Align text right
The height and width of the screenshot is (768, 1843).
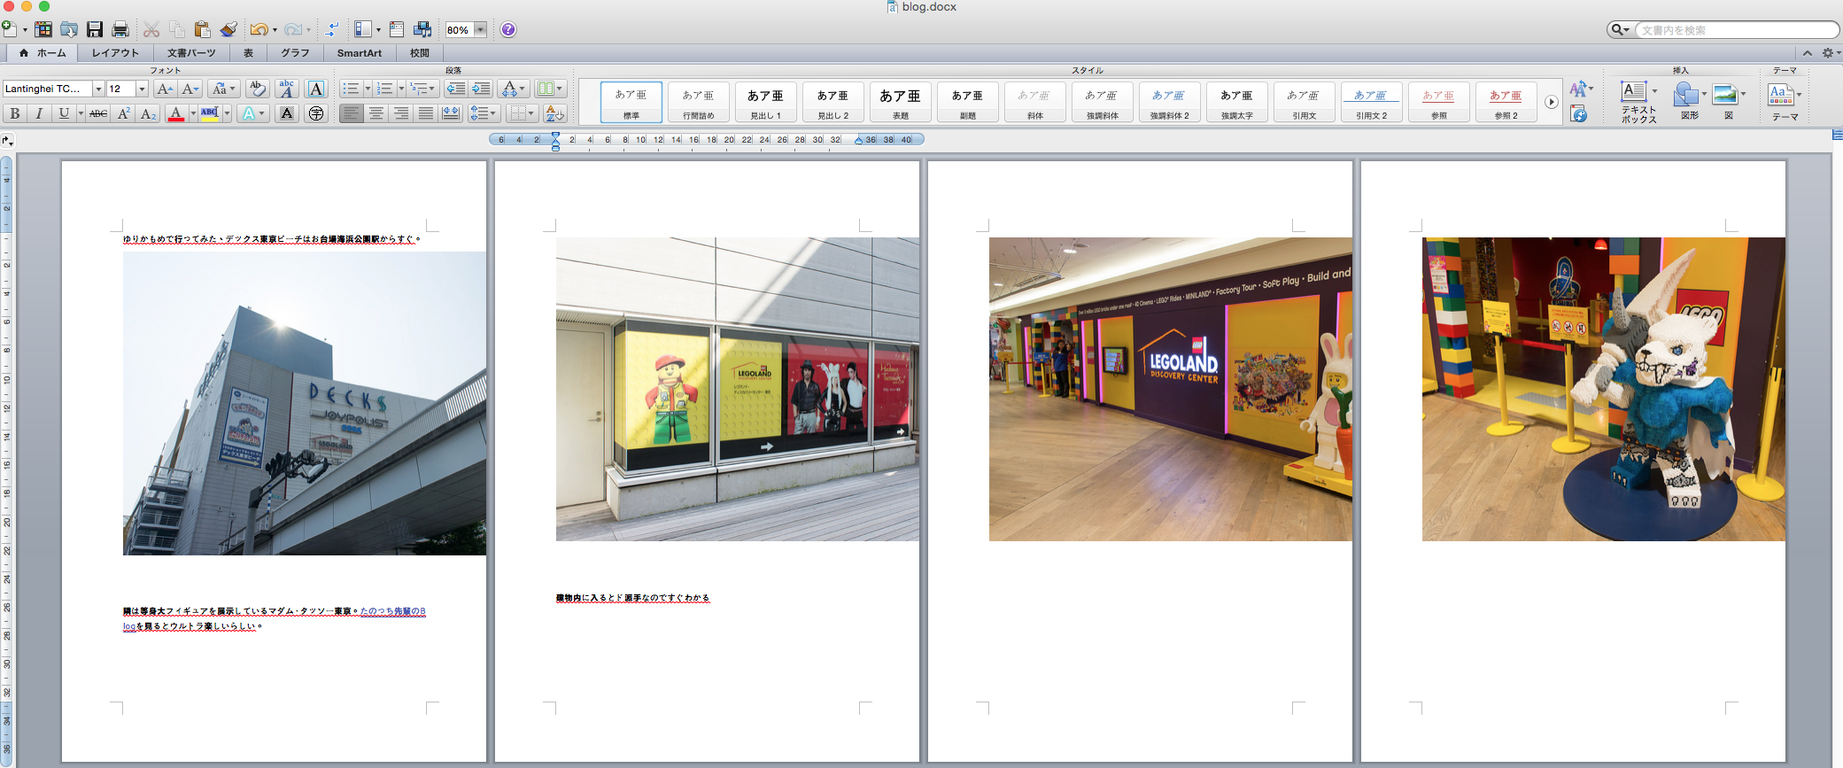[x=401, y=114]
